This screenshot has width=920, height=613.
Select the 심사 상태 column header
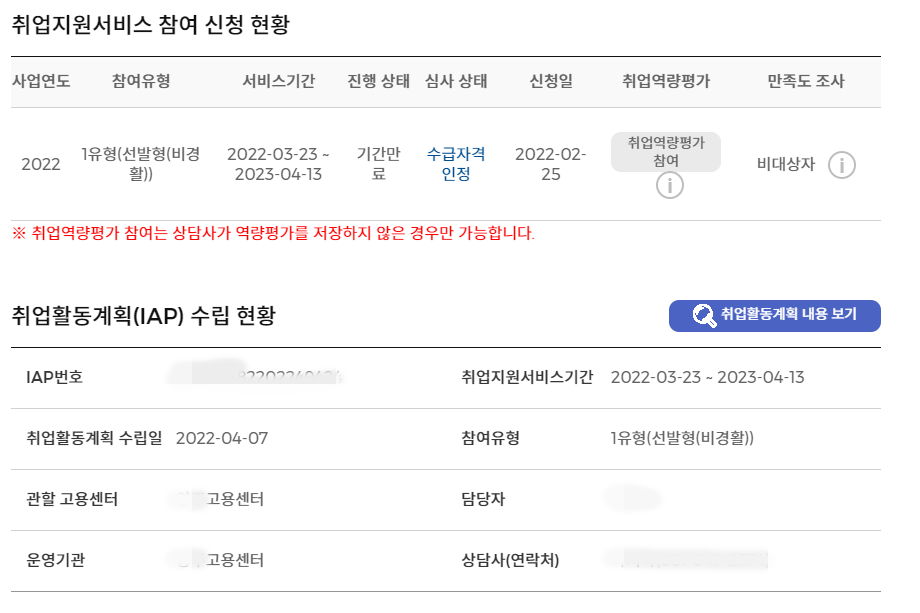(456, 81)
